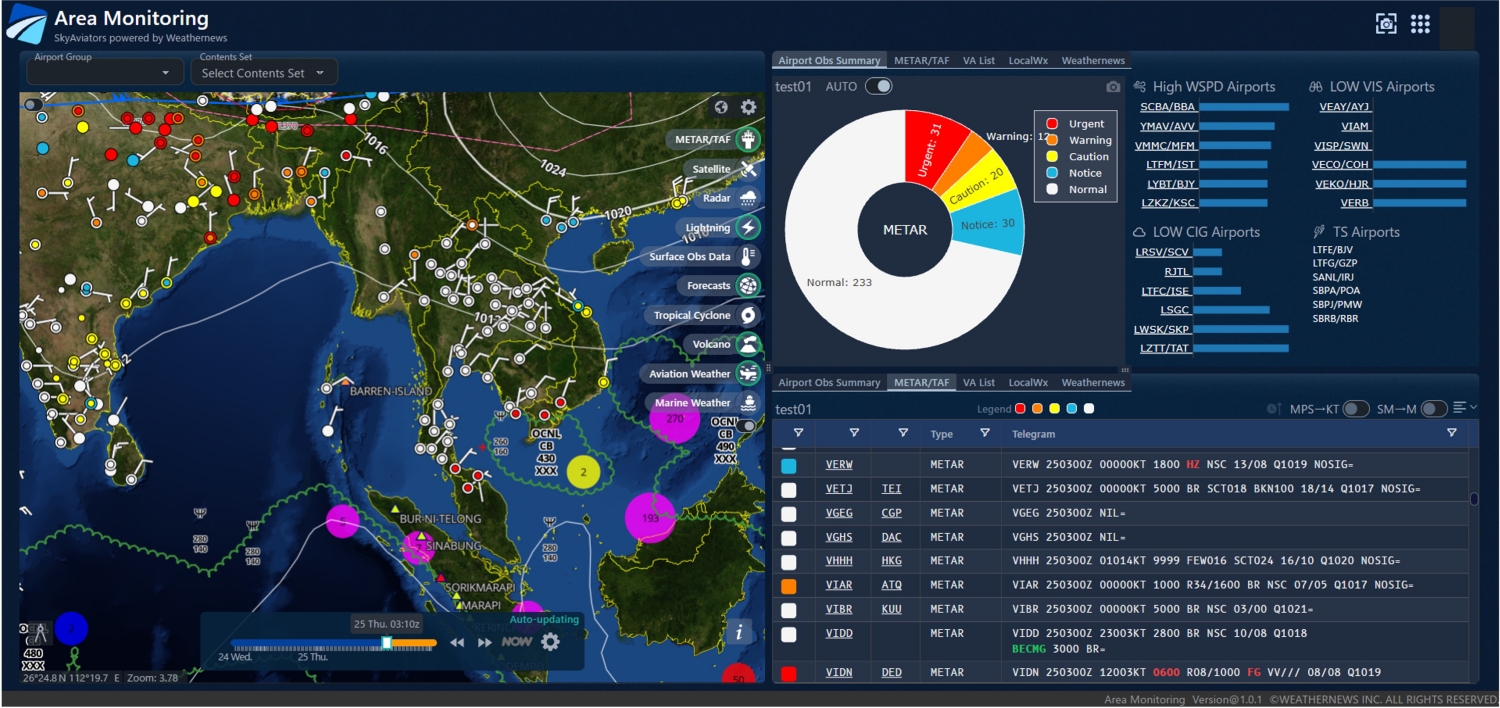Enable the Satellite layer icon

pyautogui.click(x=748, y=169)
